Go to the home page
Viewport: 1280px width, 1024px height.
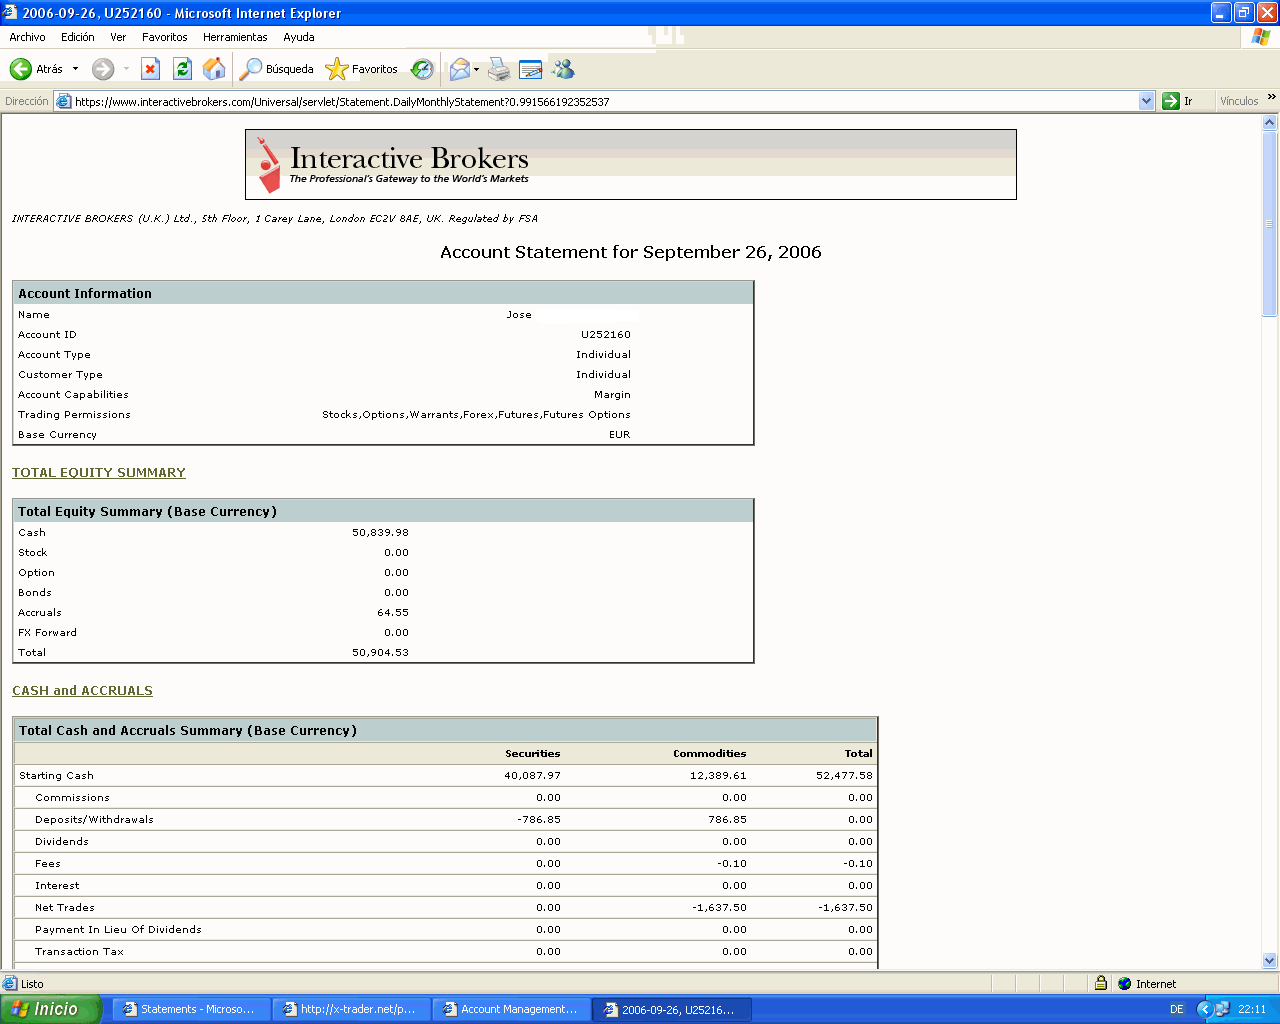tap(214, 69)
